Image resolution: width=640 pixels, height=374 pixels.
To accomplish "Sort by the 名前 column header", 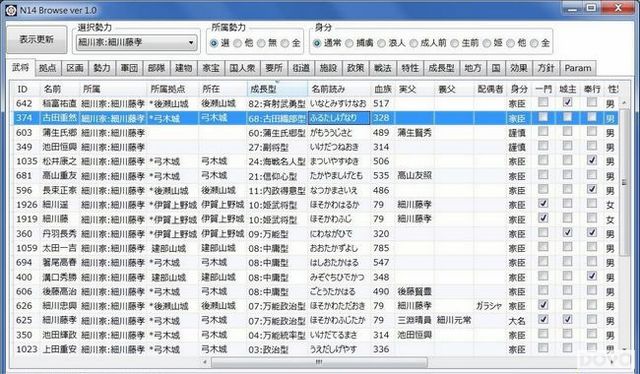I will [x=59, y=89].
